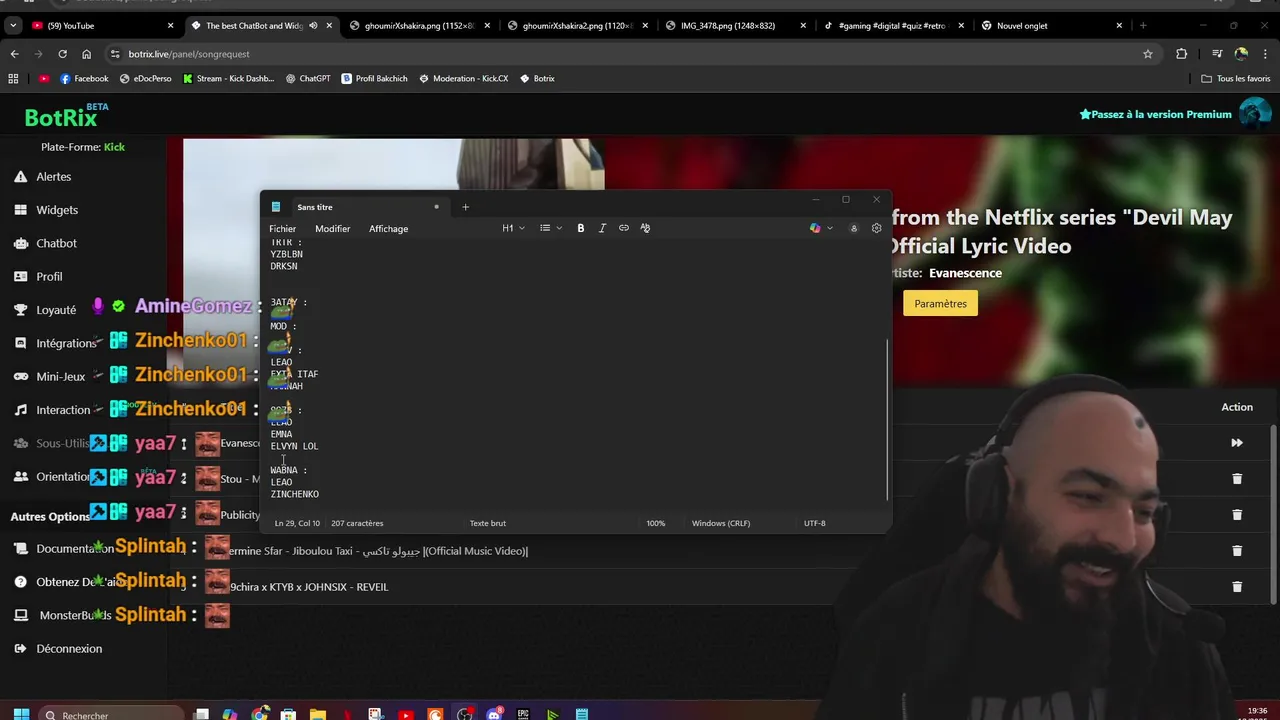Click Notepad vertical scrollbar
Screen dimensions: 1280x720
pyautogui.click(x=886, y=420)
